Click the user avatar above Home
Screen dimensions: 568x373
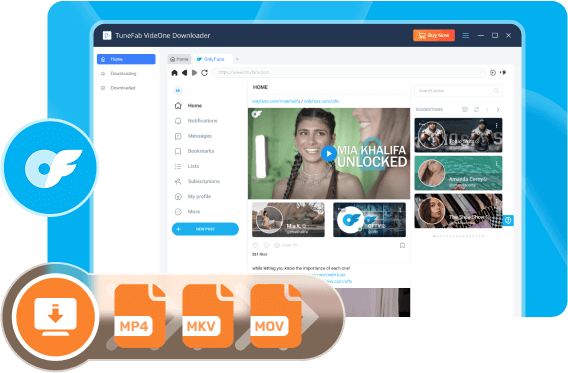[178, 91]
